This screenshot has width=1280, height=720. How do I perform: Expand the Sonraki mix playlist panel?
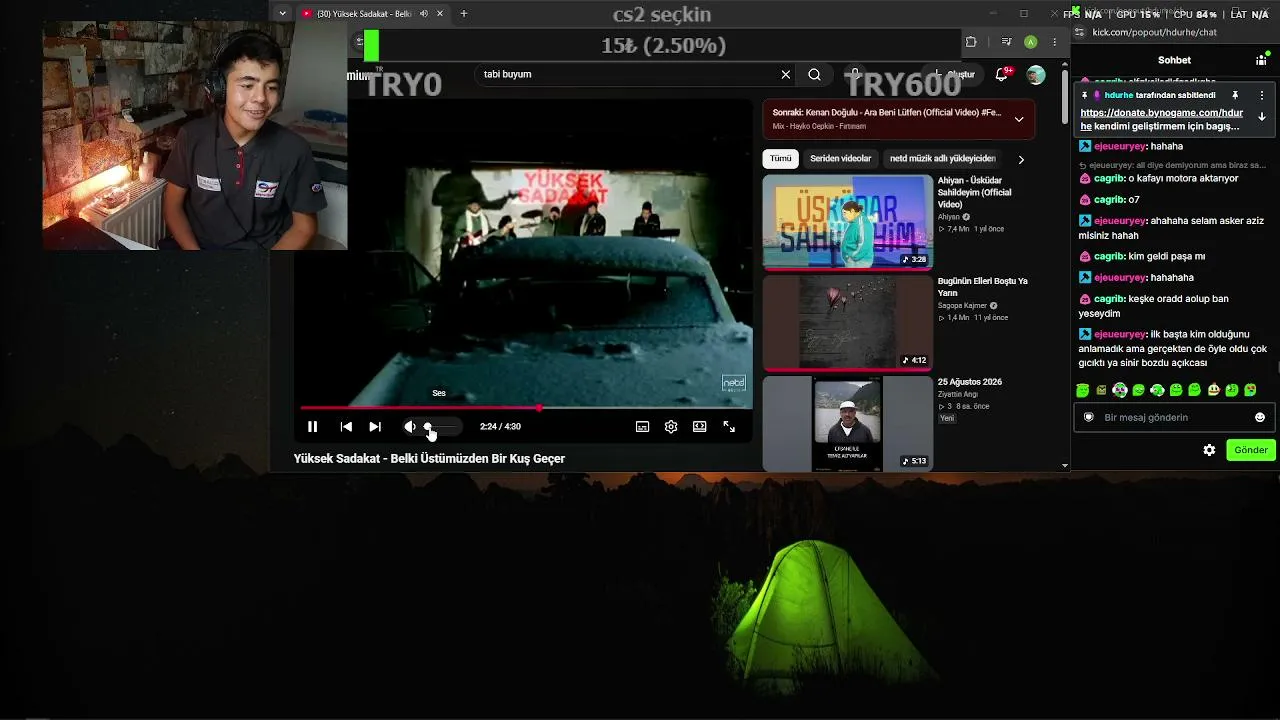[1019, 119]
